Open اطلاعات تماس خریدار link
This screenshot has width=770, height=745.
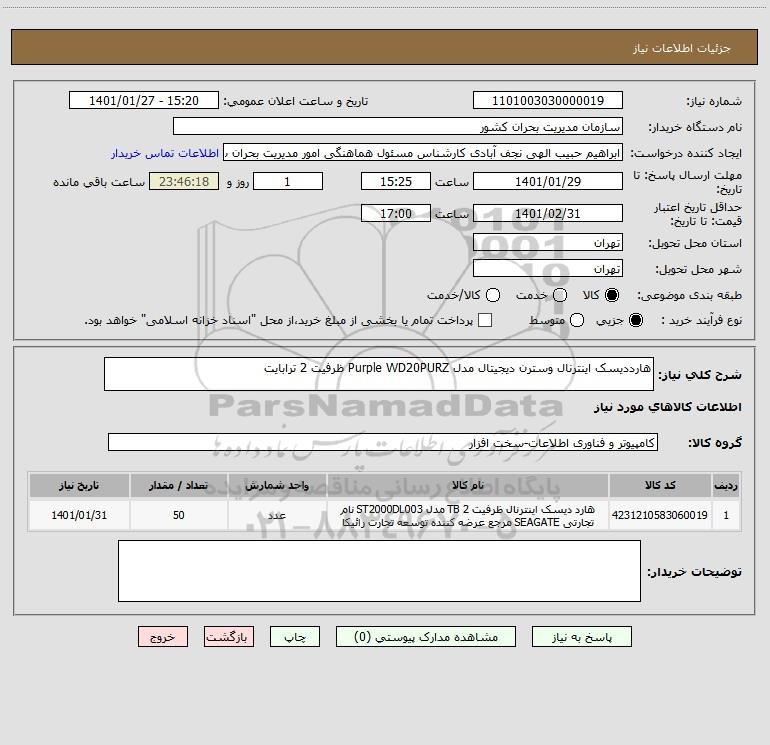click(x=165, y=153)
